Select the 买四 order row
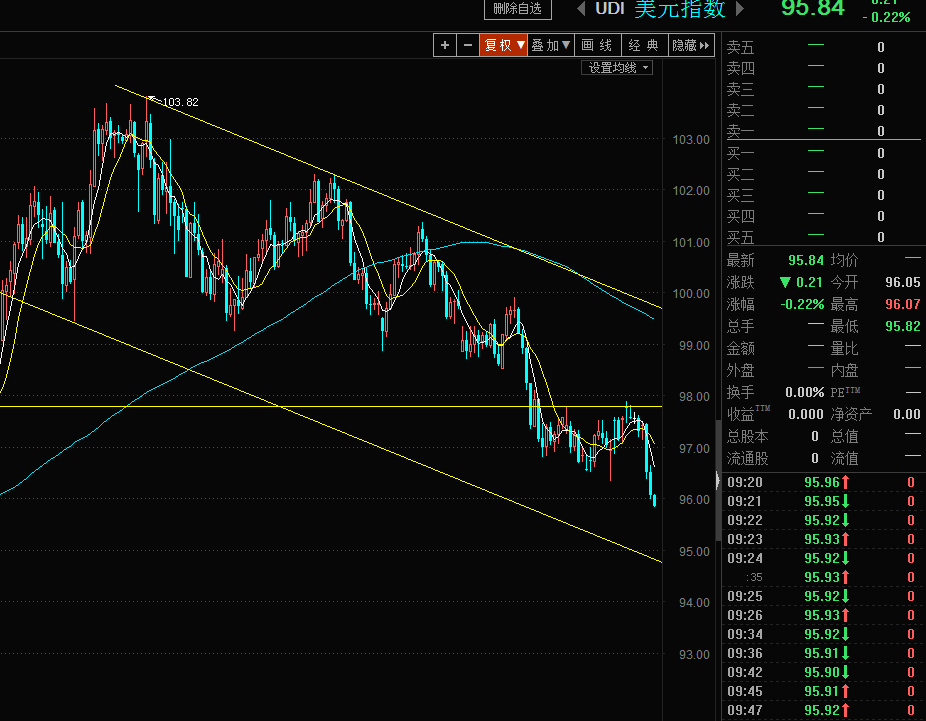926x721 pixels. (x=823, y=217)
